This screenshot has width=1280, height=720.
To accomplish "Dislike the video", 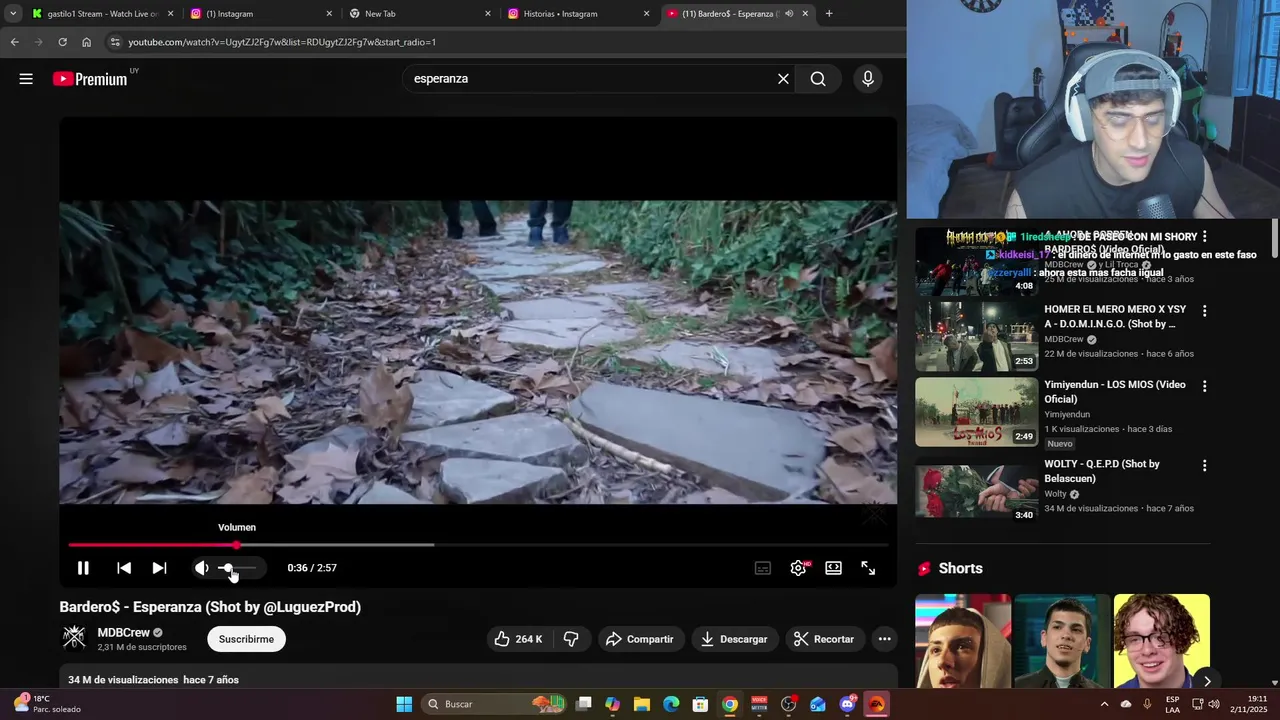I will (x=571, y=639).
